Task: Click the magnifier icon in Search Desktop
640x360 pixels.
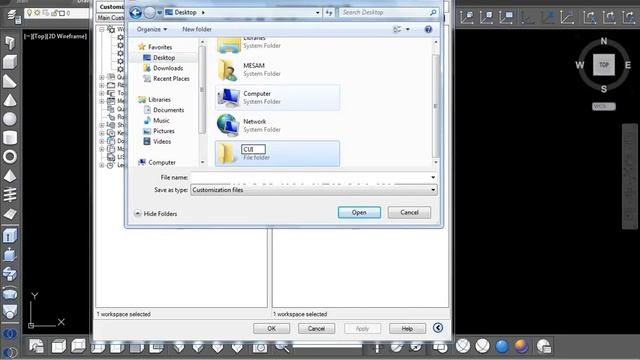Action: [x=433, y=13]
